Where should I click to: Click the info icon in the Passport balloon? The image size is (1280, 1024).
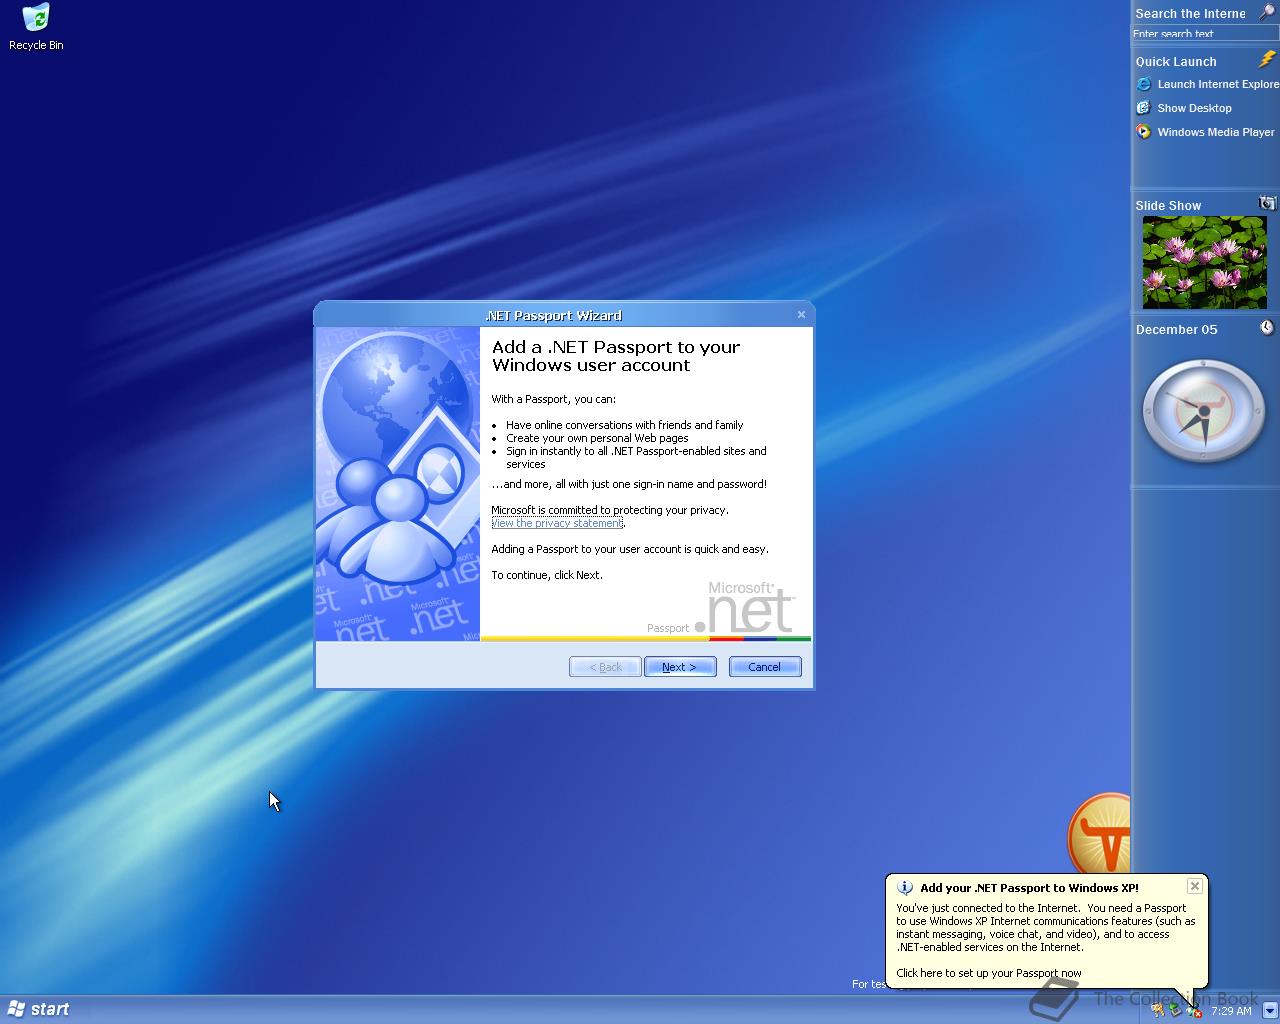(x=905, y=888)
